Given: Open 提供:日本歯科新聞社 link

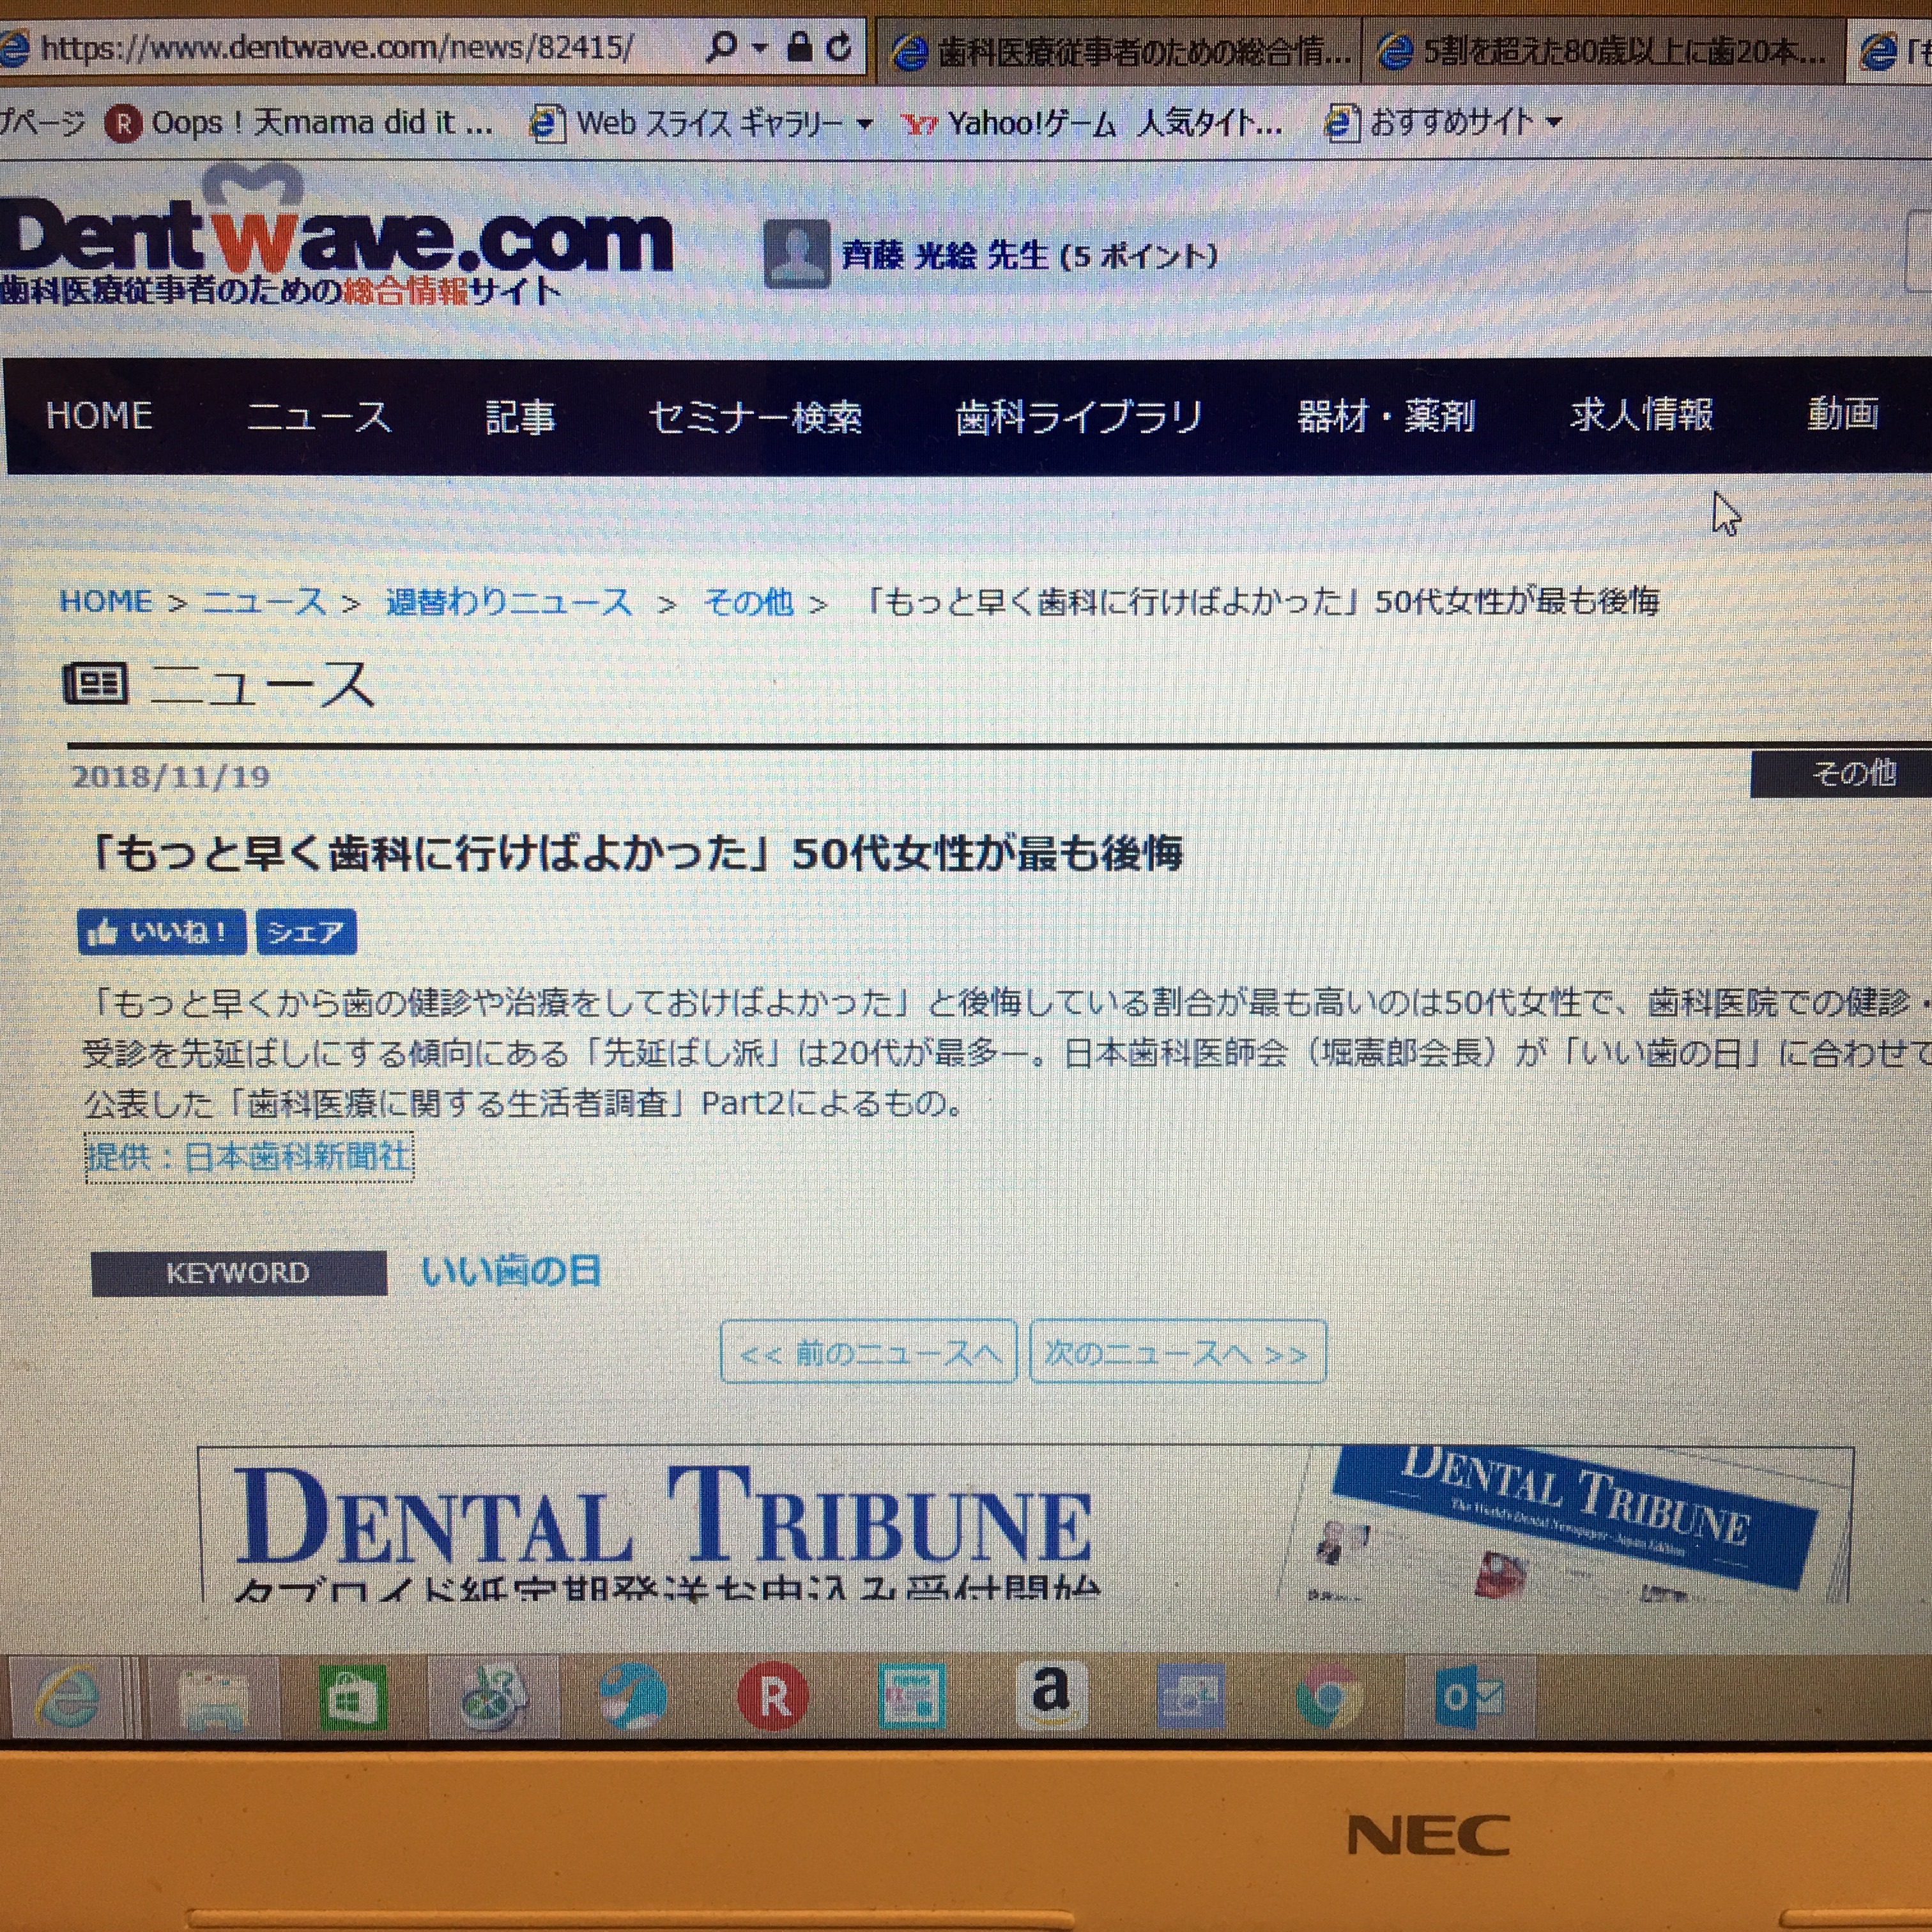Looking at the screenshot, I should 249,1157.
